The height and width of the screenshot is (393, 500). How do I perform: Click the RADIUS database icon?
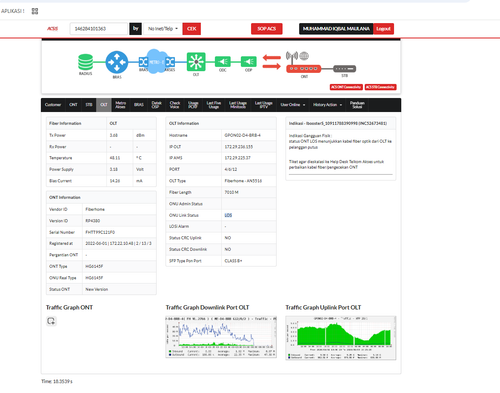[x=85, y=62]
